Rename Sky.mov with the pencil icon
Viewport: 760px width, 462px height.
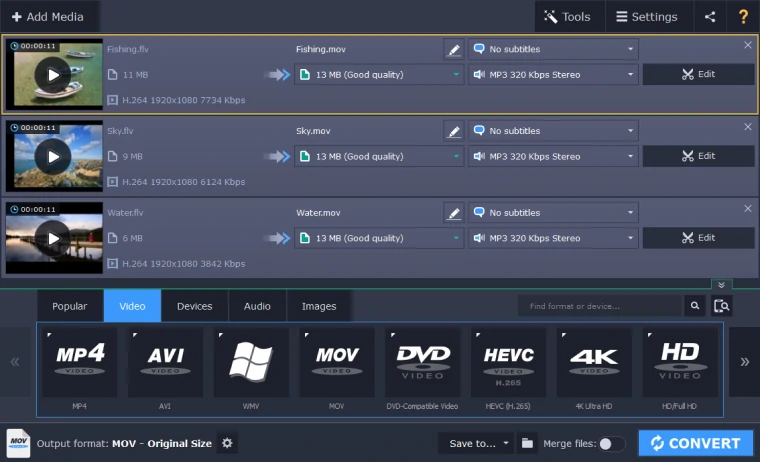click(454, 131)
